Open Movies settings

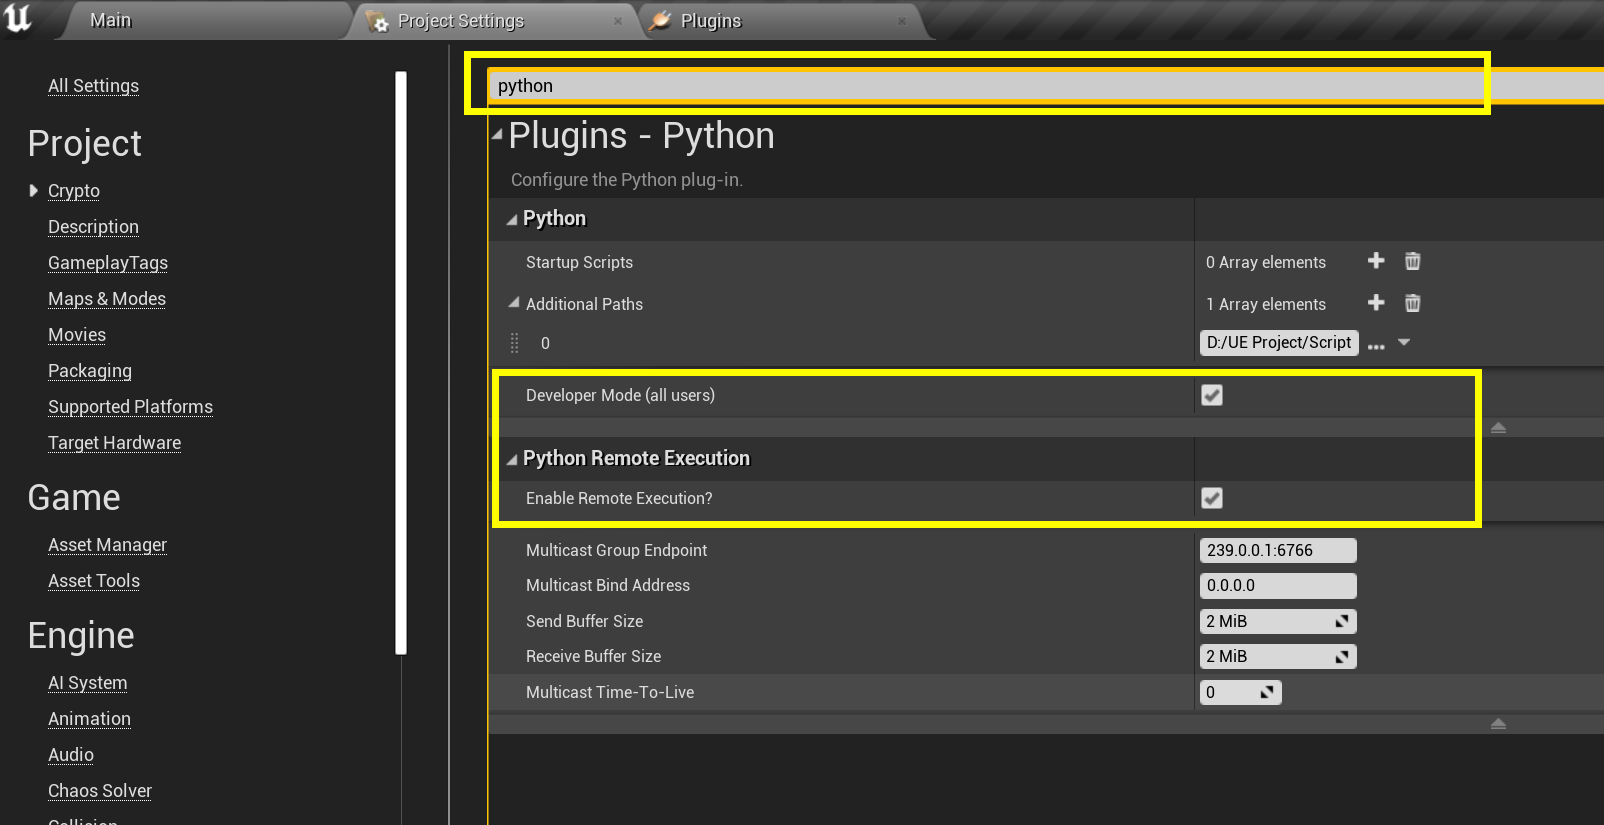(x=77, y=335)
